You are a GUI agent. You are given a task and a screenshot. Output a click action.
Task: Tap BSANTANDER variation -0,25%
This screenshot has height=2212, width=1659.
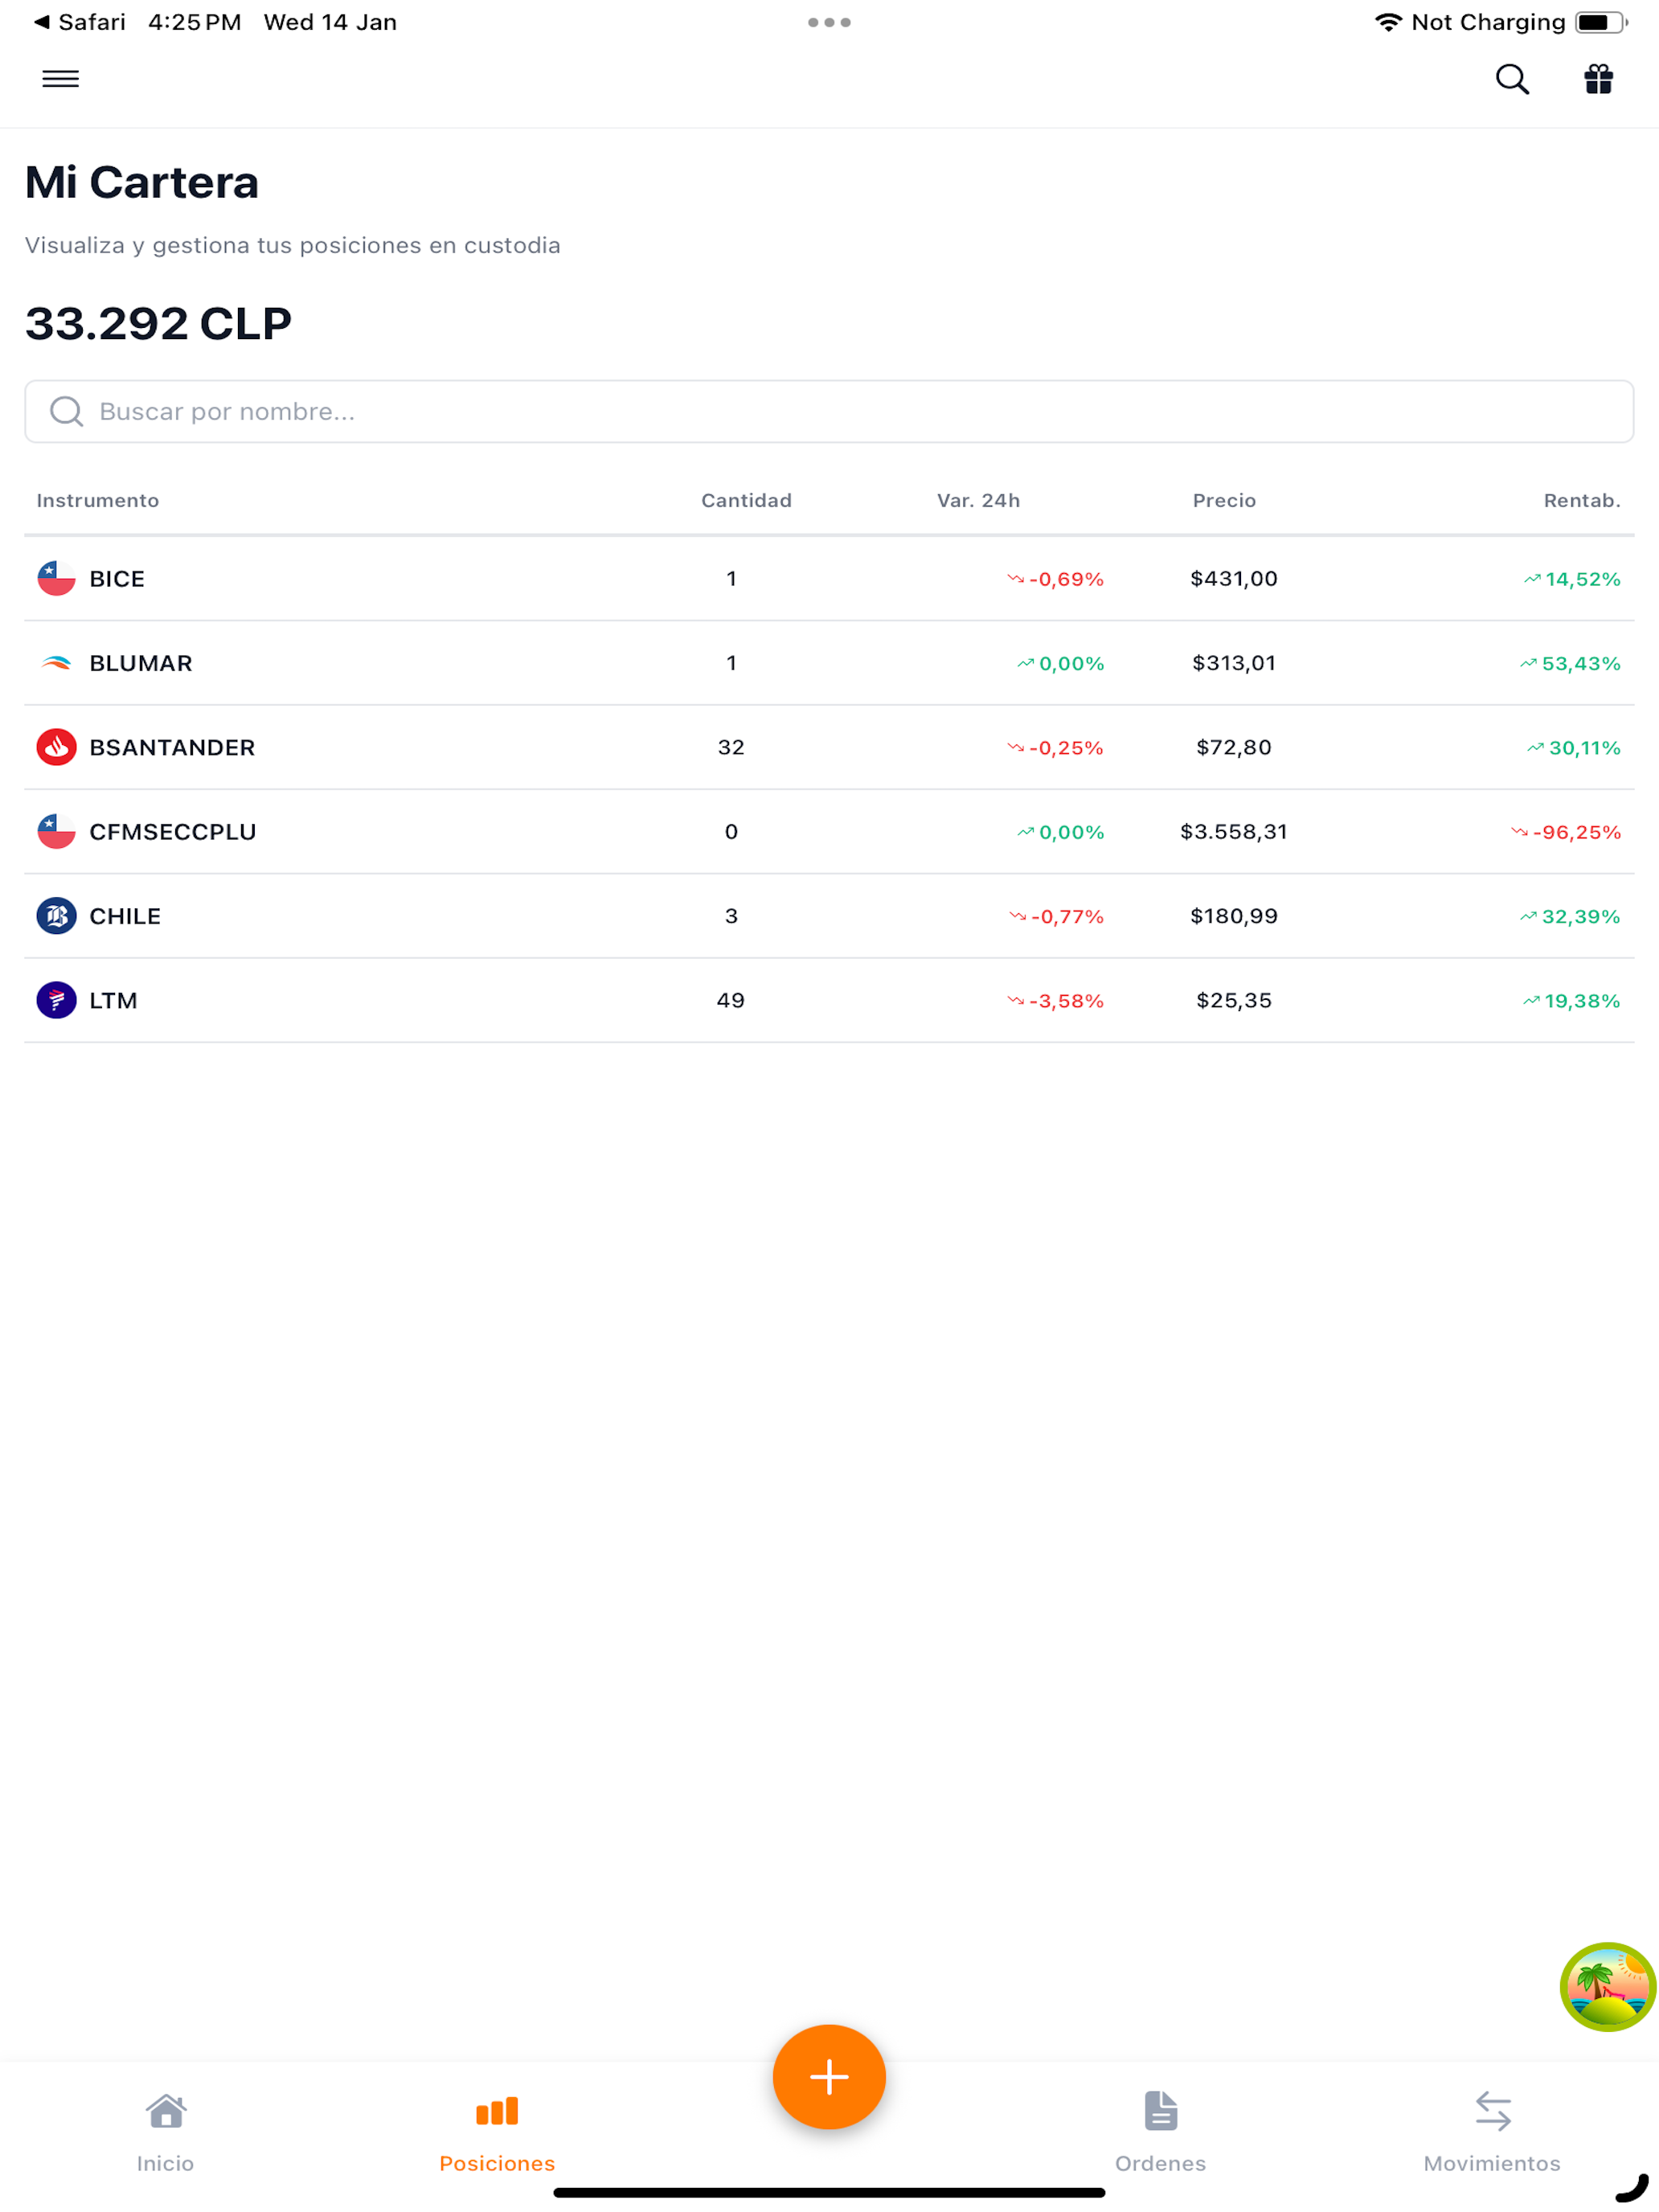1055,748
